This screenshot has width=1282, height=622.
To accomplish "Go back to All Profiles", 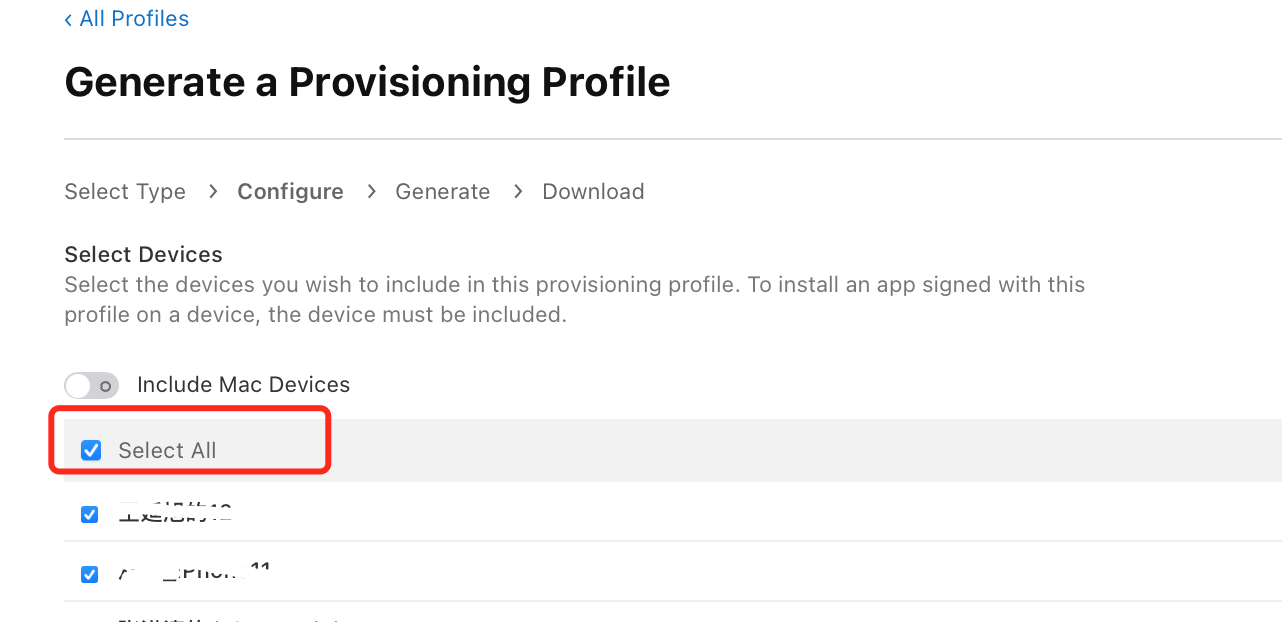I will coord(134,19).
